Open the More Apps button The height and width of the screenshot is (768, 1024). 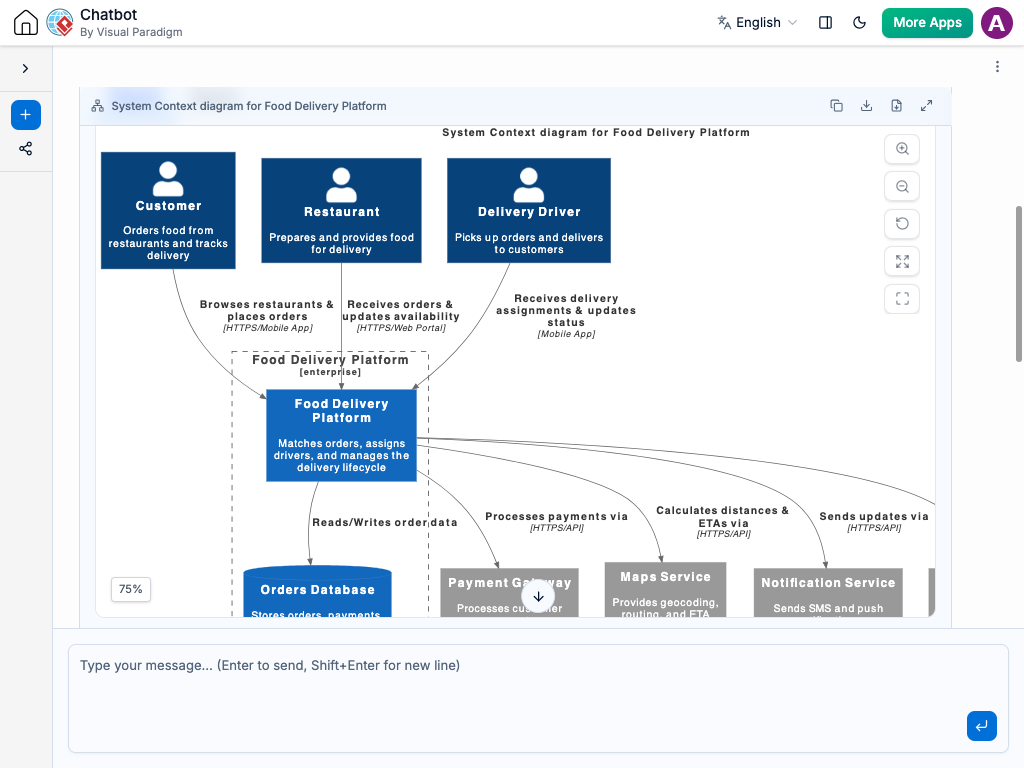927,22
